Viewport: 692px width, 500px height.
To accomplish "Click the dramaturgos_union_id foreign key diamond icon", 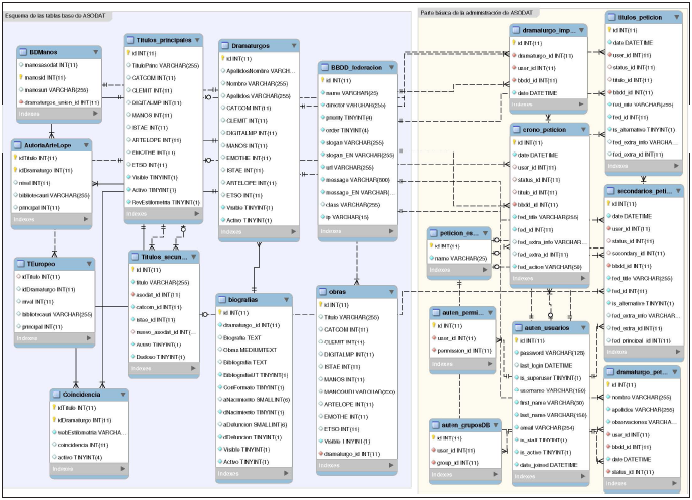I will [x=22, y=102].
